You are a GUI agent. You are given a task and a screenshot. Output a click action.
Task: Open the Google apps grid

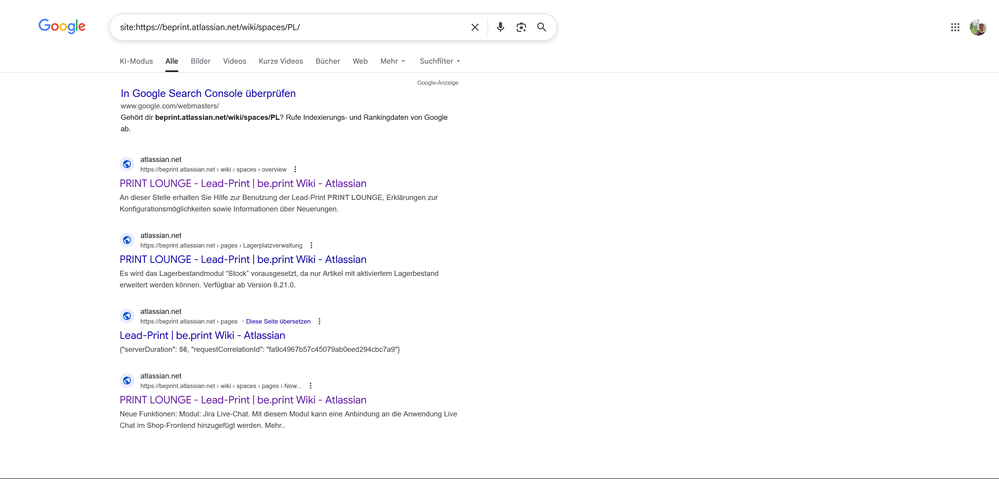tap(955, 27)
